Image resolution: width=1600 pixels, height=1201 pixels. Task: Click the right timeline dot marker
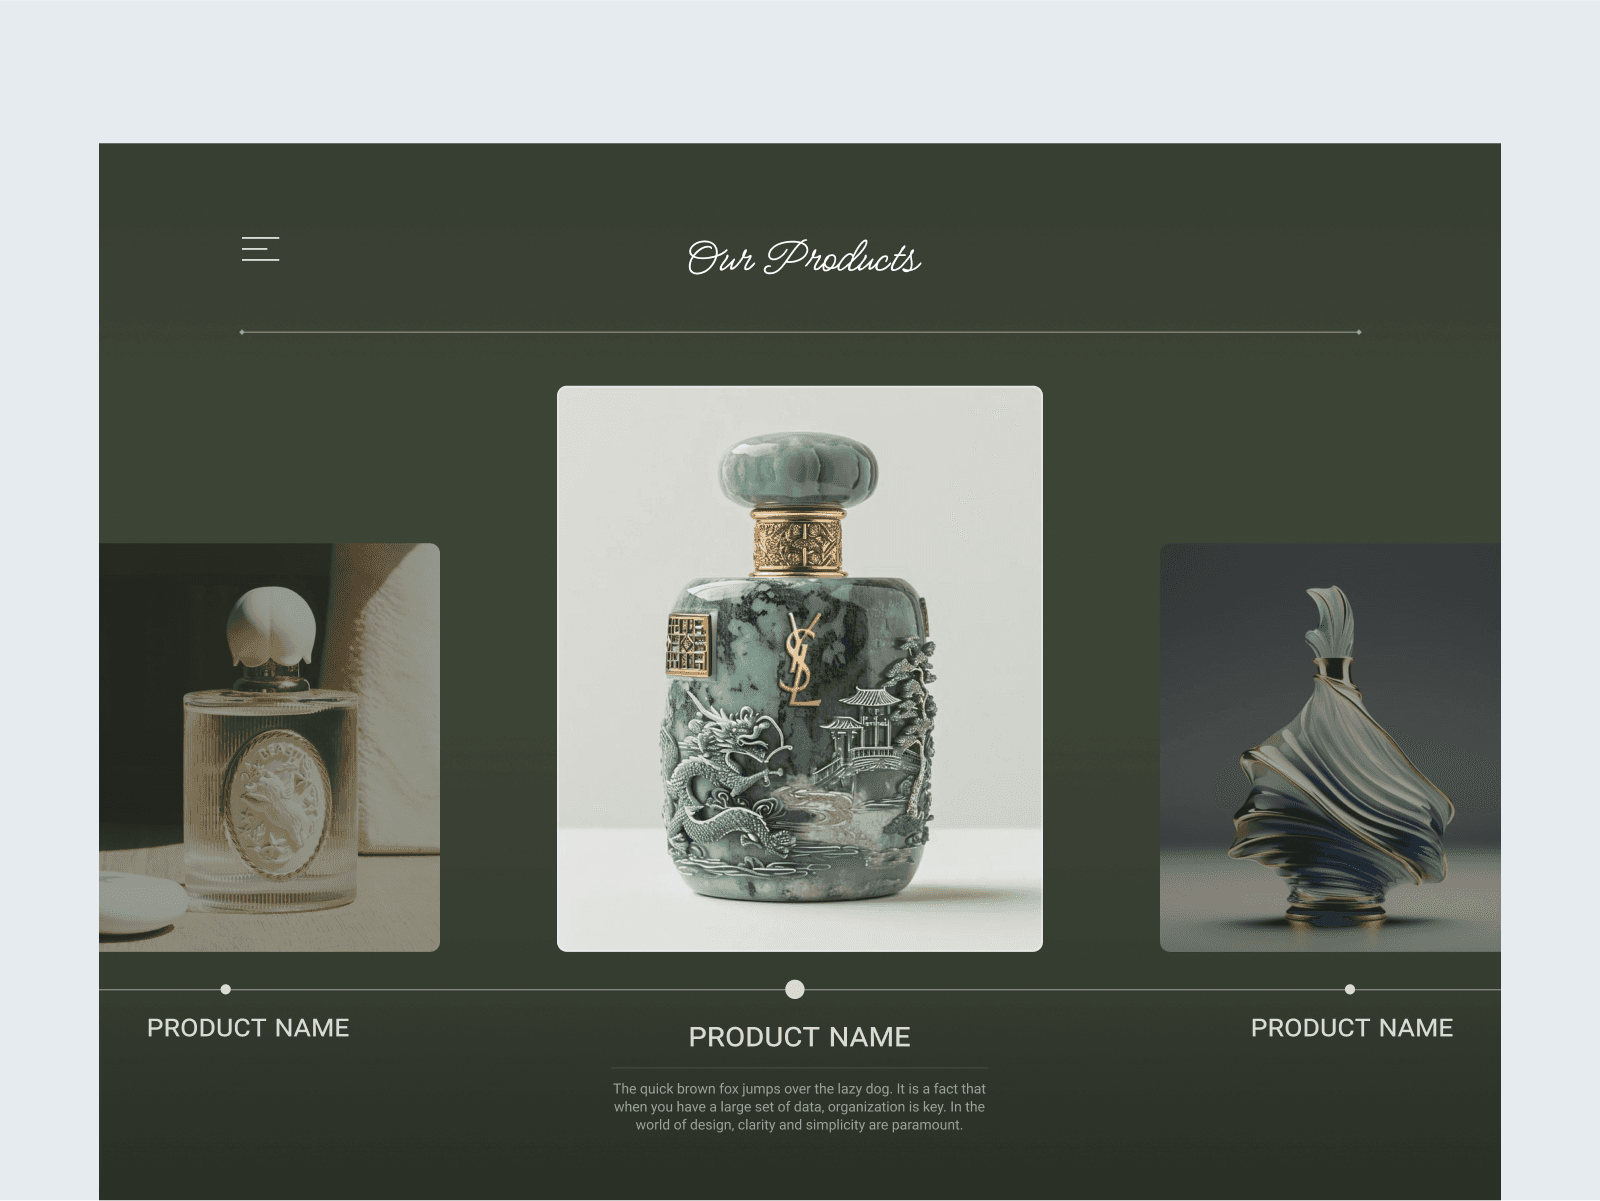[x=1350, y=989]
